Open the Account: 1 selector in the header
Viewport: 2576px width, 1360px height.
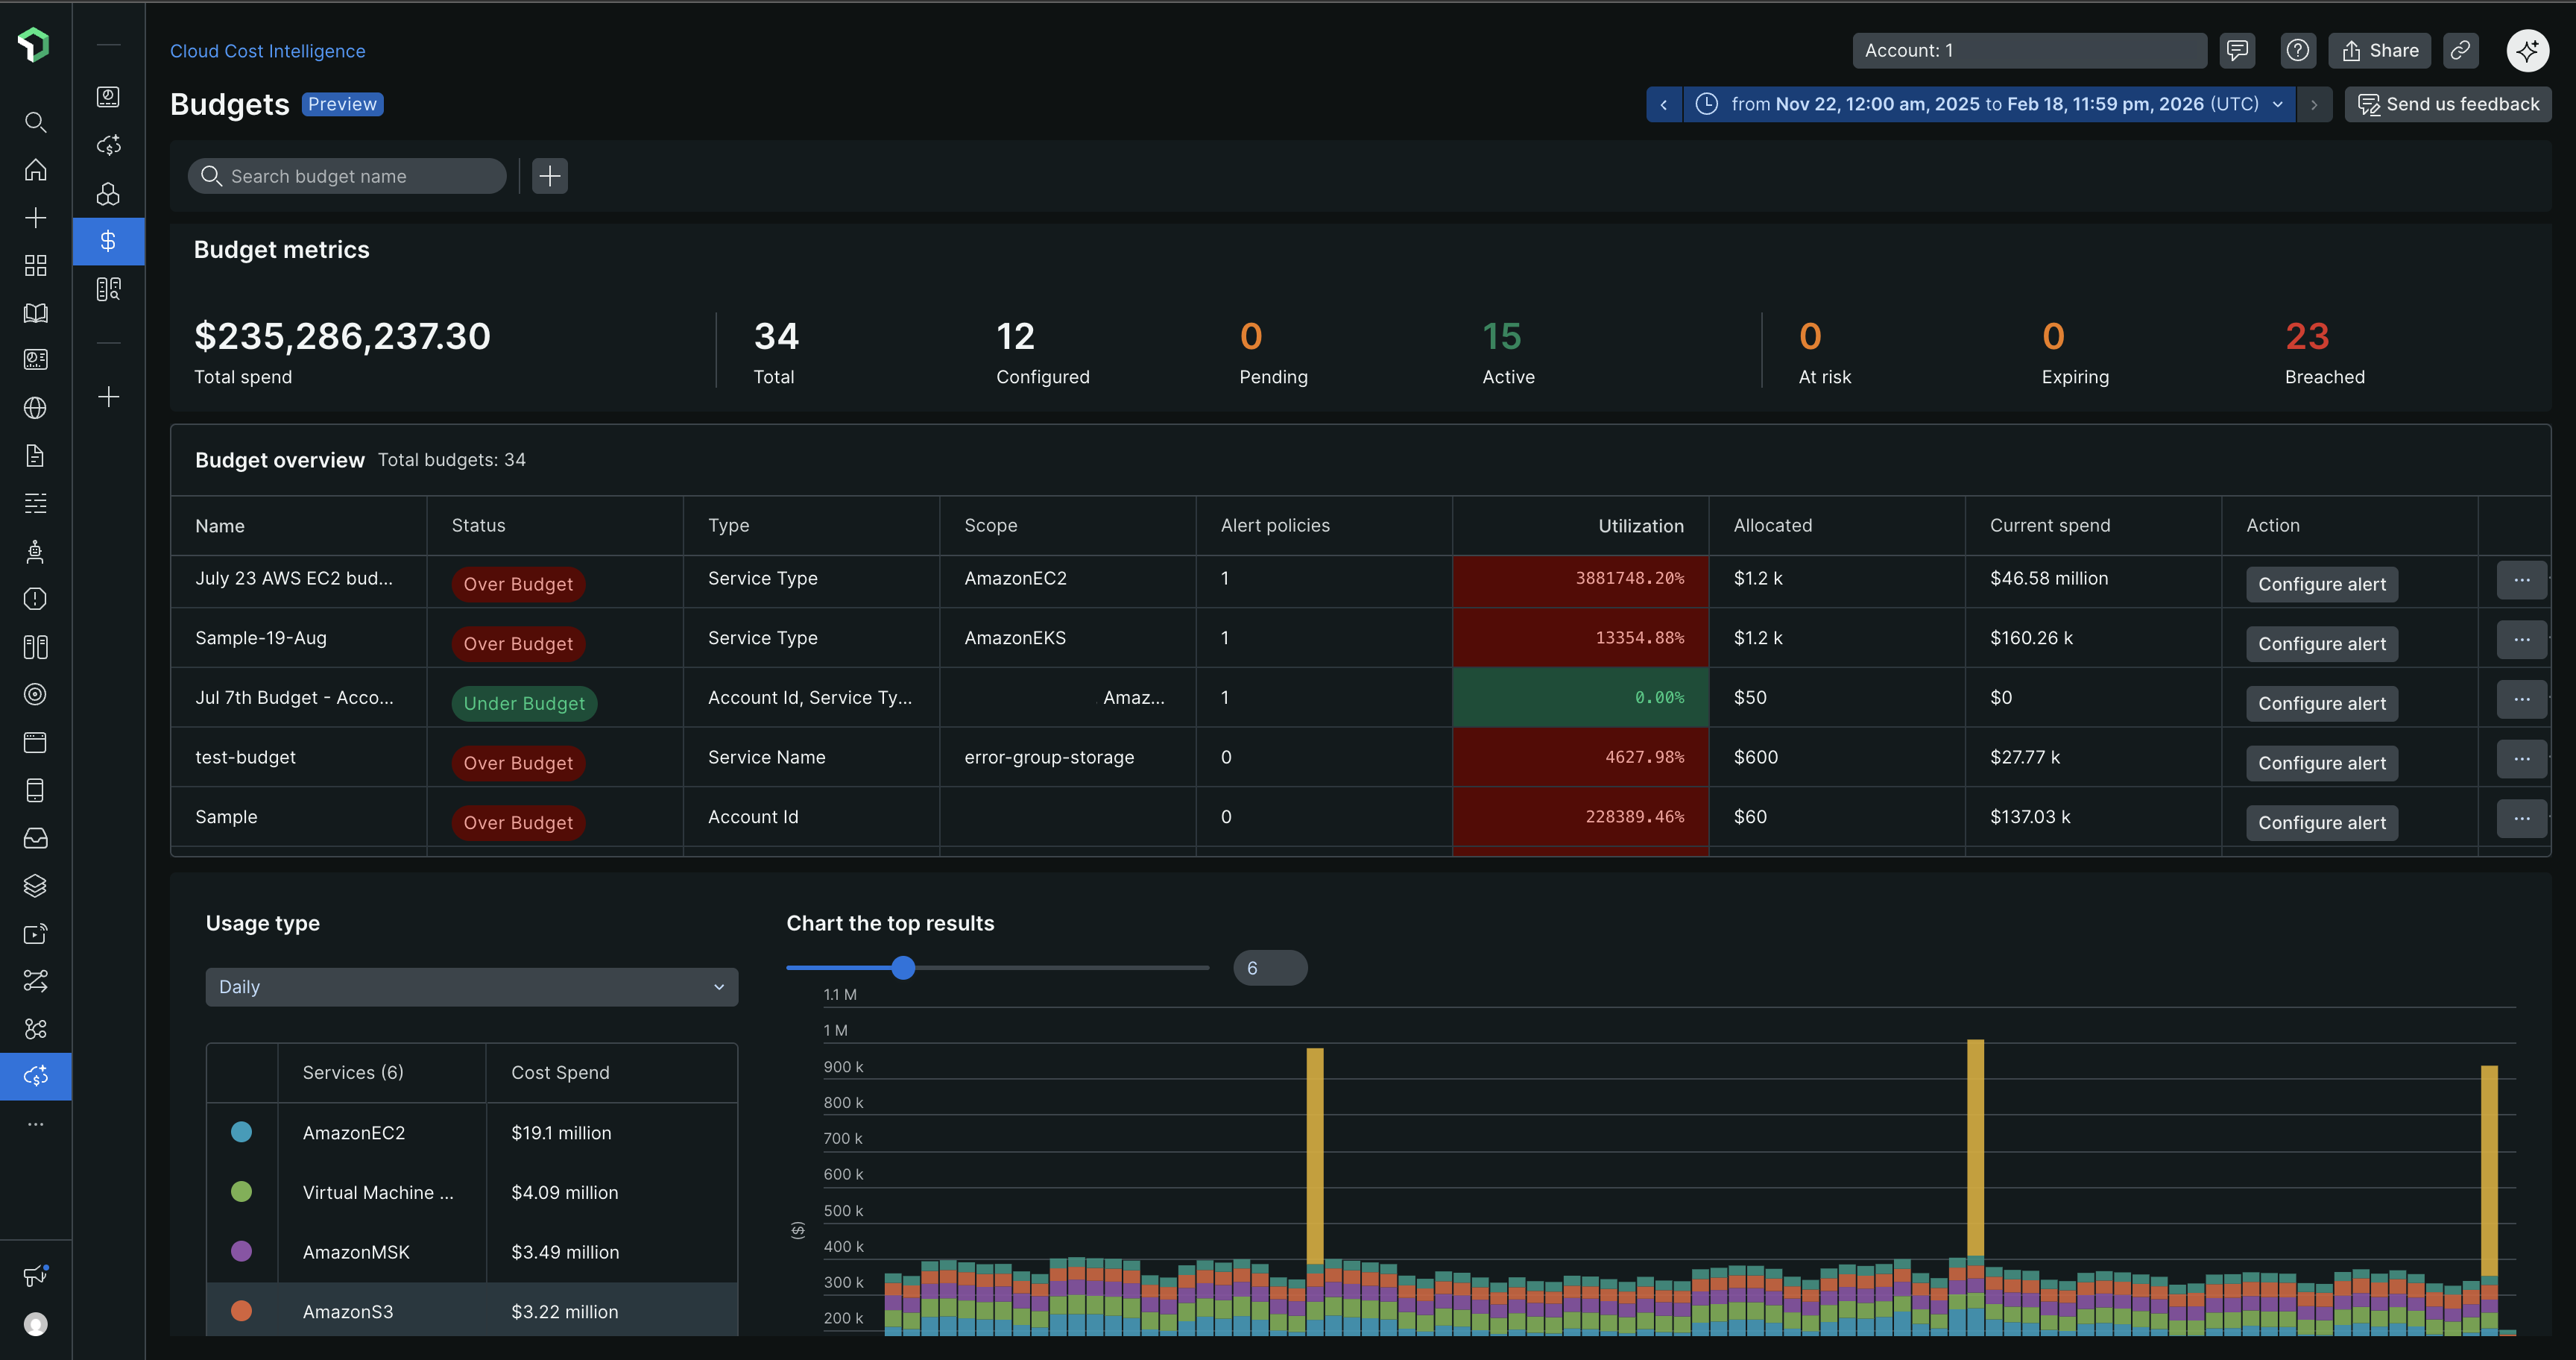coord(2028,50)
